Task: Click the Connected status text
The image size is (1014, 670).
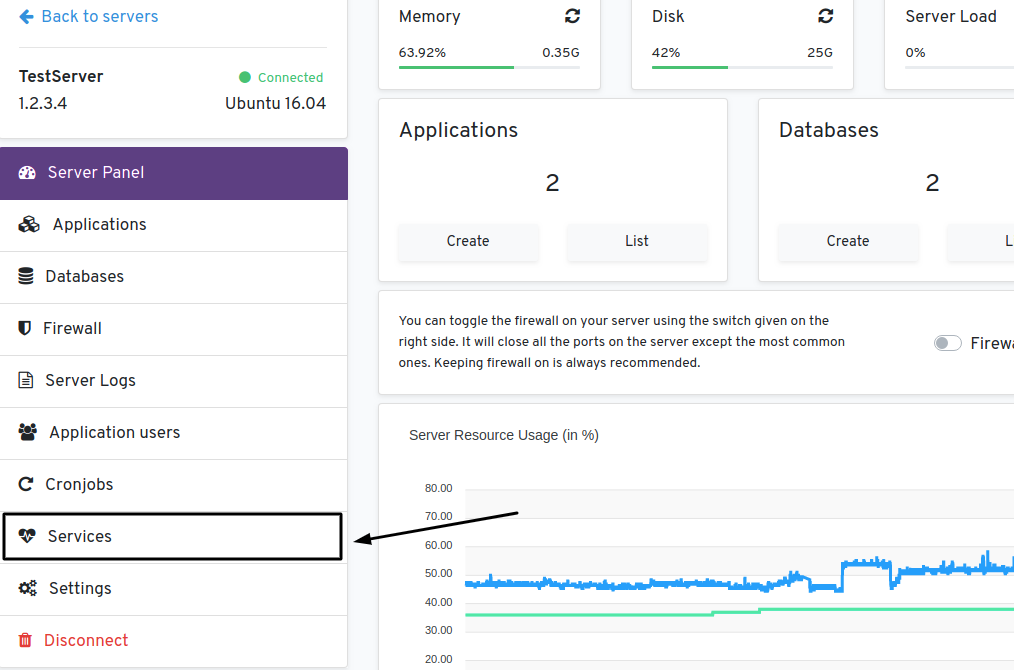Action: (x=290, y=78)
